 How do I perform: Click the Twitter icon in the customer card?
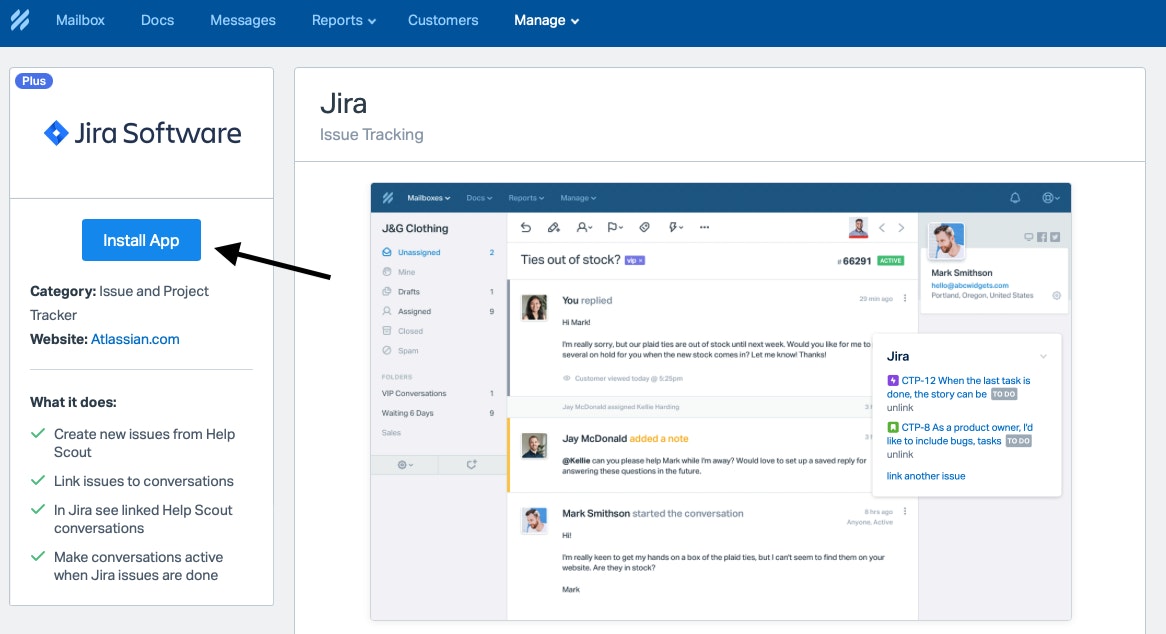pos(1055,237)
